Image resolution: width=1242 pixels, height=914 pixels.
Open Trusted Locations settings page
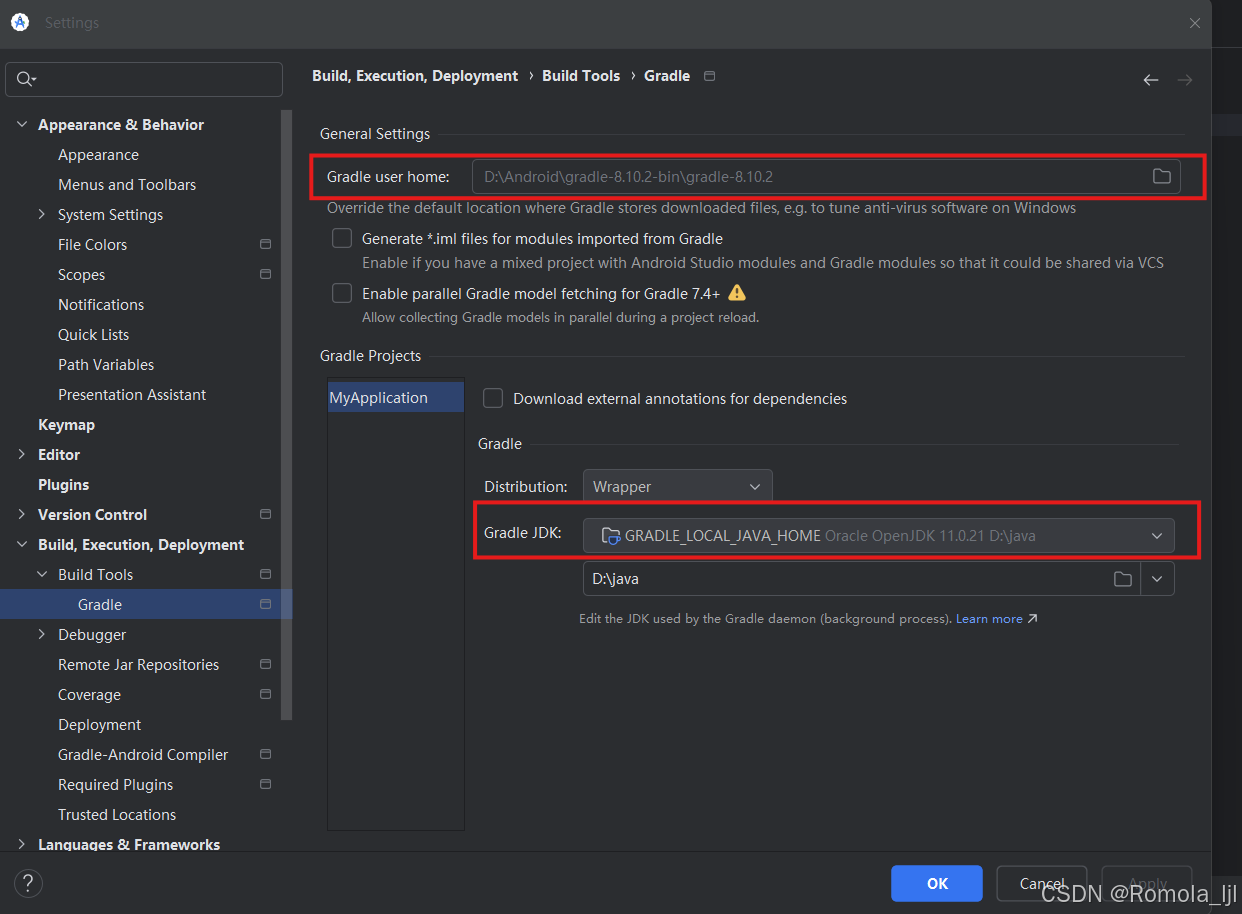coord(117,815)
